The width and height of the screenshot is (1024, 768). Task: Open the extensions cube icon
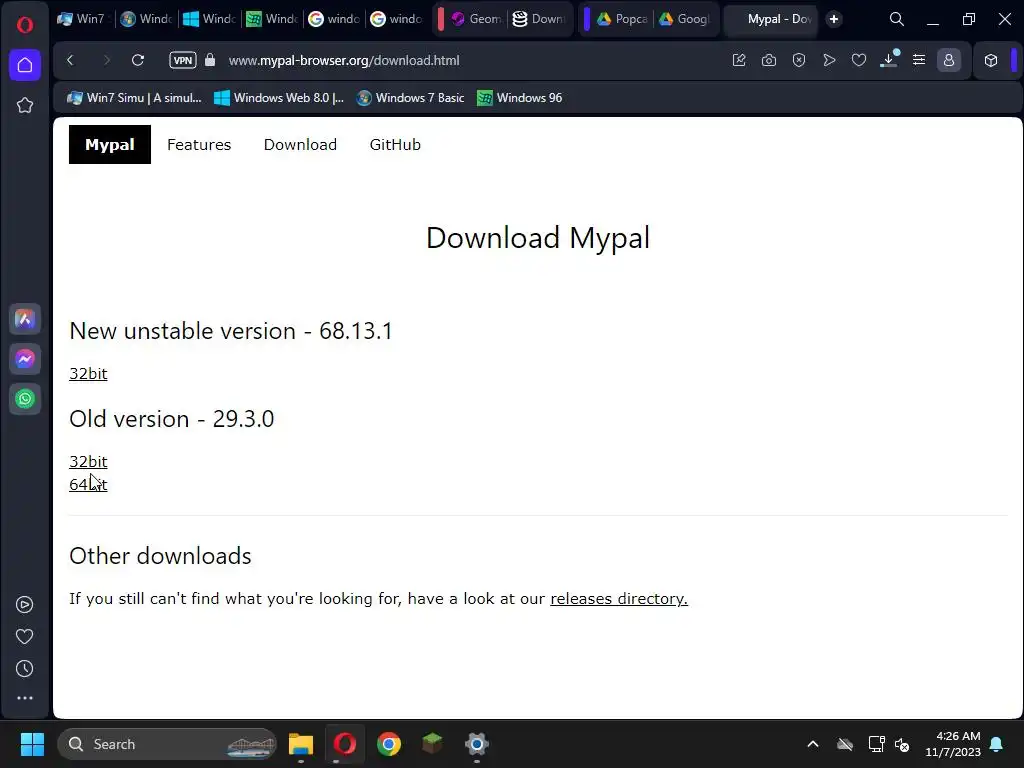(991, 60)
